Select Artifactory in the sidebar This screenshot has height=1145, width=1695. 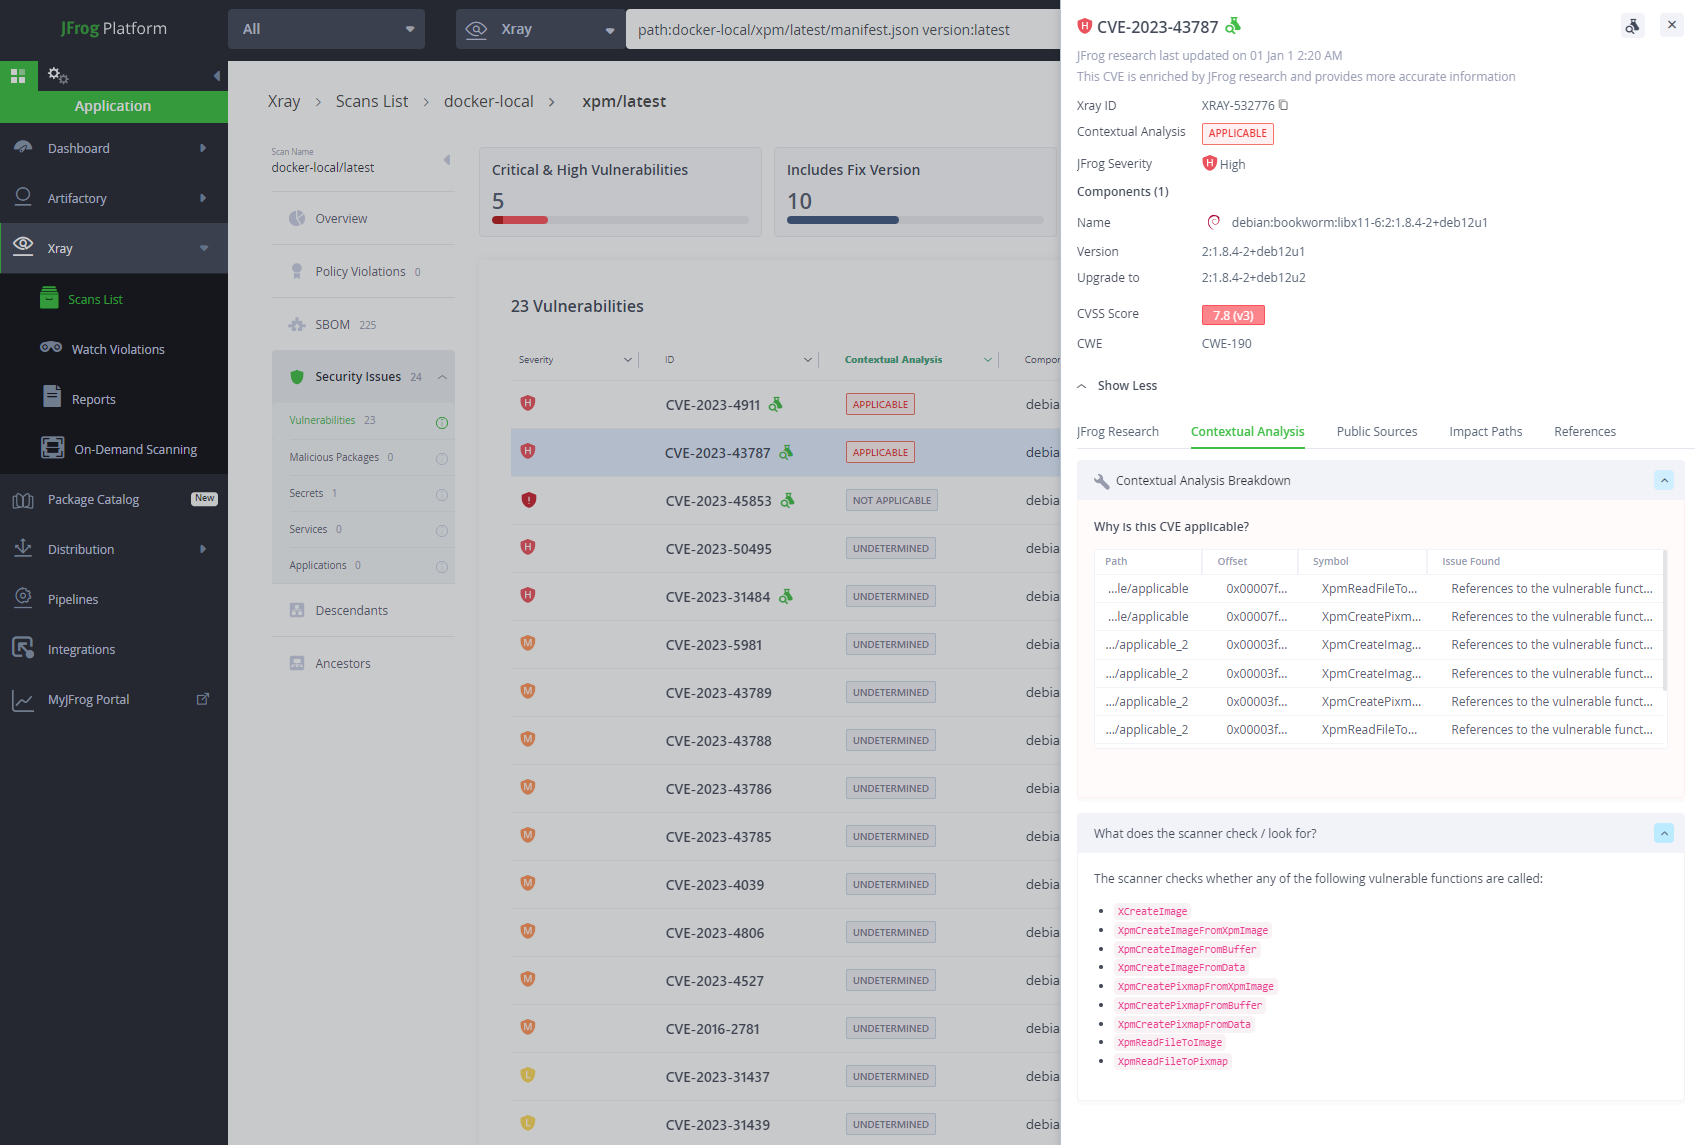pos(77,197)
